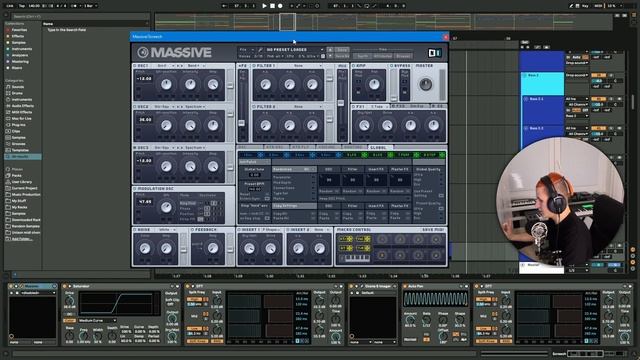Open the Clips category
The height and width of the screenshot is (360, 640).
click(16, 131)
